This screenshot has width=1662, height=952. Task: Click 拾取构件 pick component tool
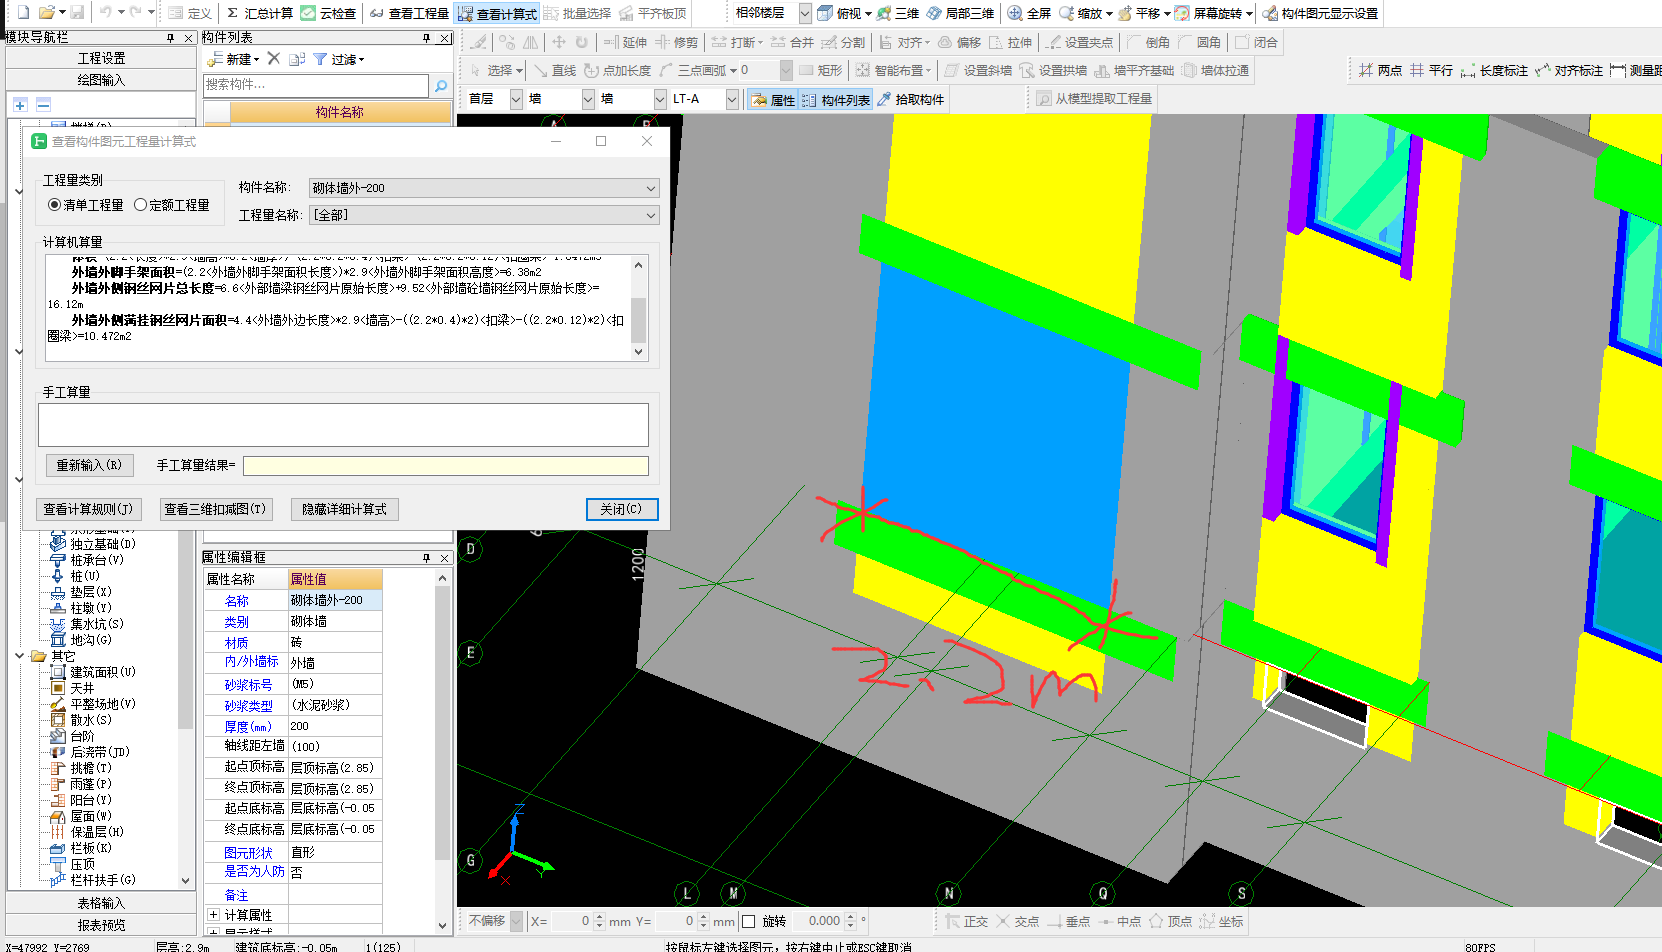(x=910, y=99)
